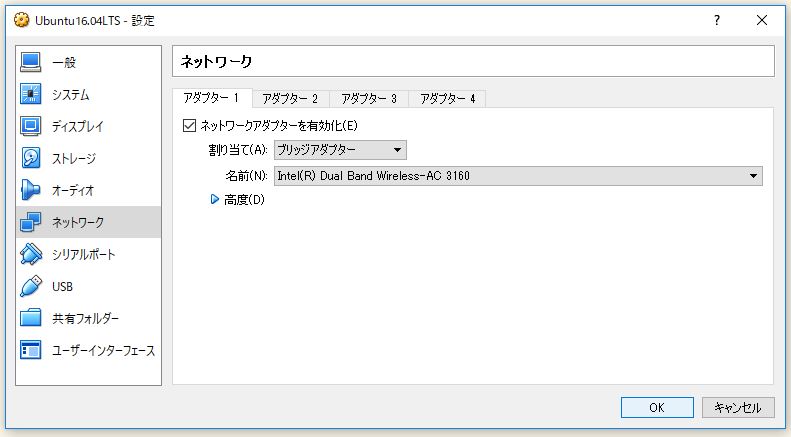The width and height of the screenshot is (791, 437).
Task: Click the ネットワーク monitors icon
Action: 30,222
